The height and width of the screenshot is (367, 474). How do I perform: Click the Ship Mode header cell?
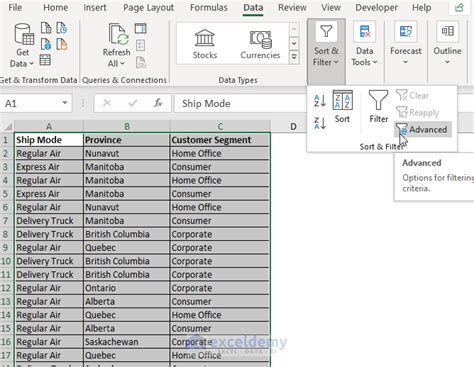pyautogui.click(x=49, y=140)
